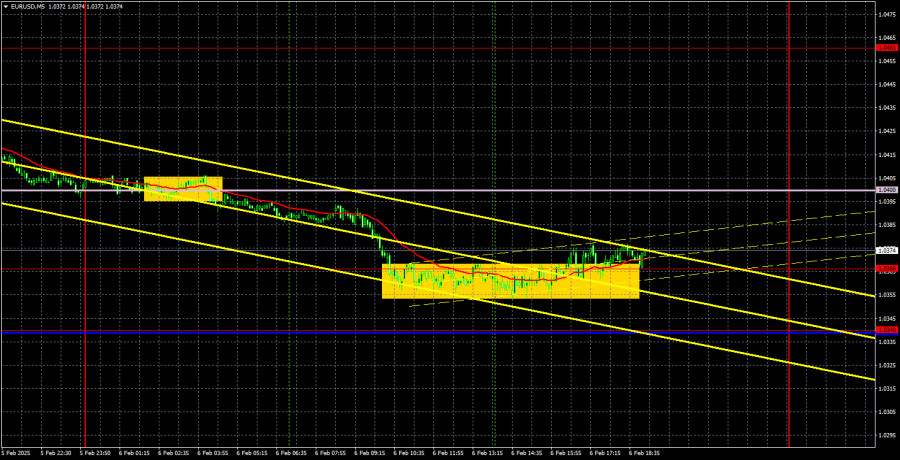Click the 1.0400 price label on axis
Image resolution: width=900 pixels, height=460 pixels.
tap(886, 189)
